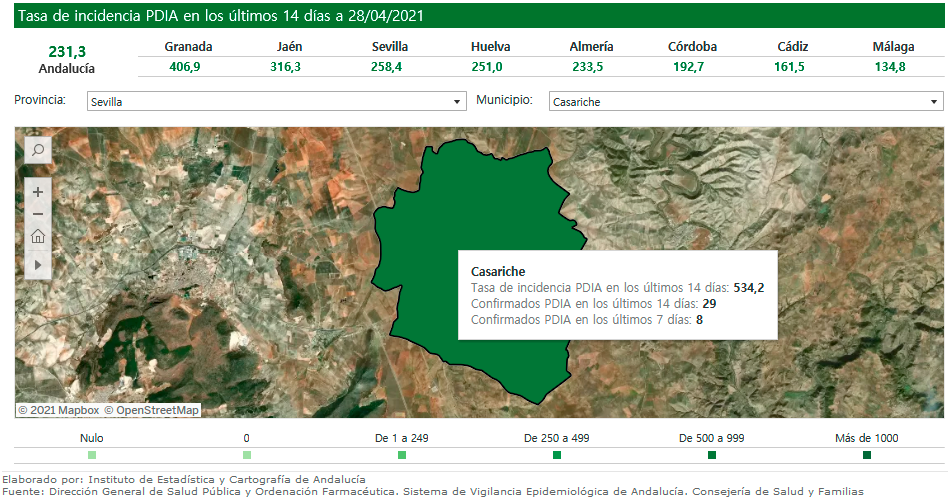The image size is (948, 504).
Task: Click the Andalucía total 231,3 figure
Action: coord(67,51)
